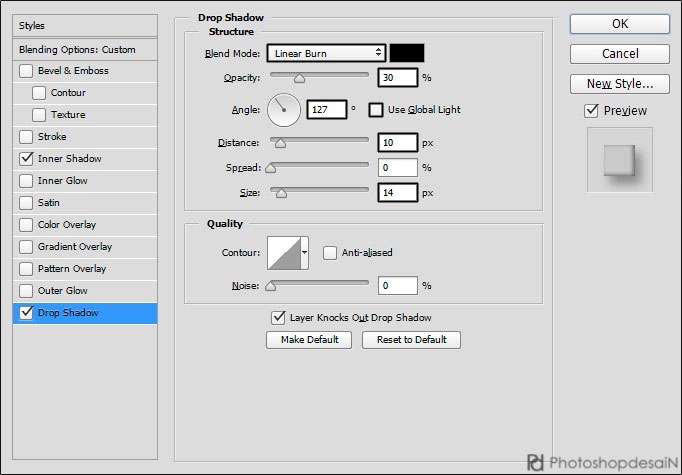Tick the Pattern Overlay checkbox
The height and width of the screenshot is (475, 682).
[x=26, y=269]
